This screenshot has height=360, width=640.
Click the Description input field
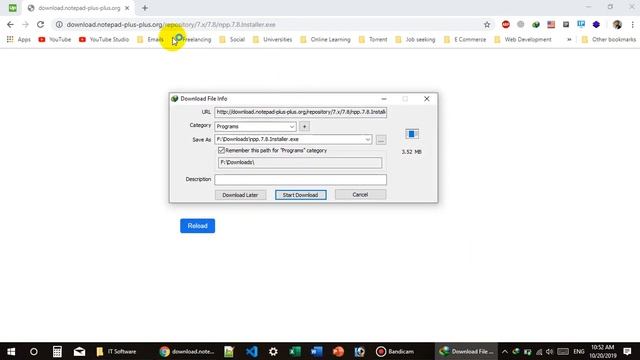300,179
